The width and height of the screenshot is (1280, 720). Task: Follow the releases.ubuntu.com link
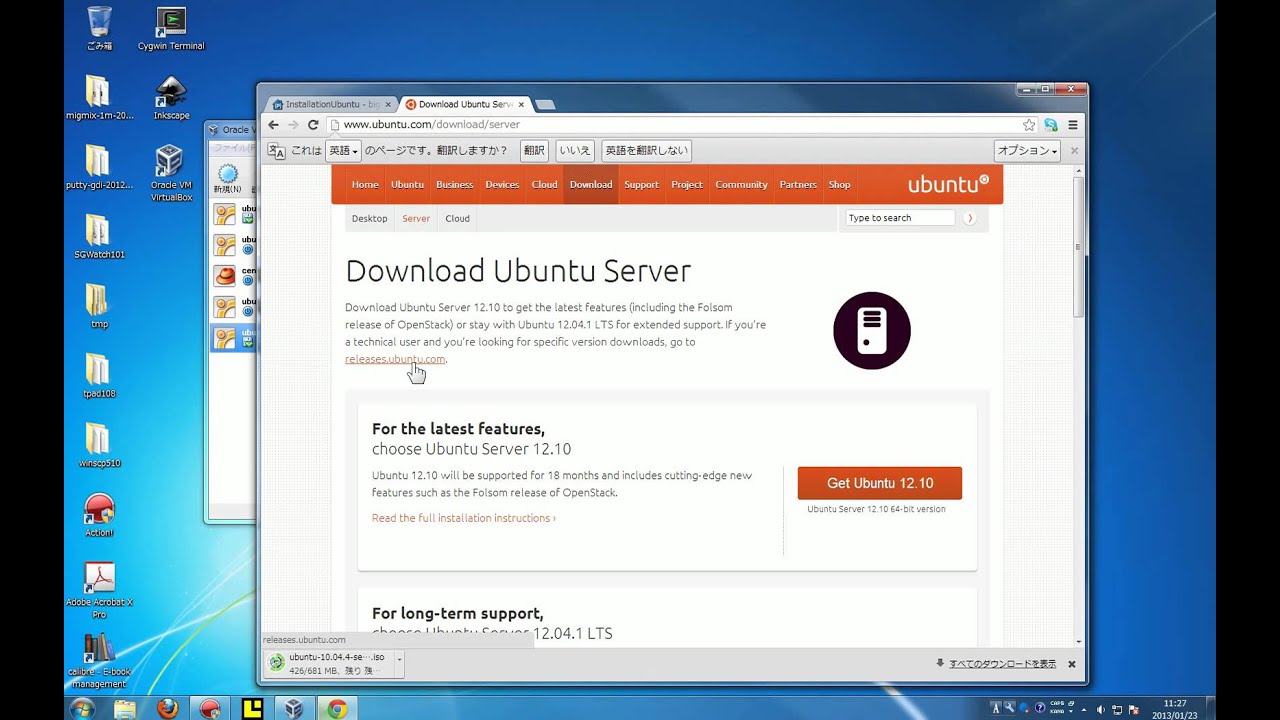tap(395, 359)
